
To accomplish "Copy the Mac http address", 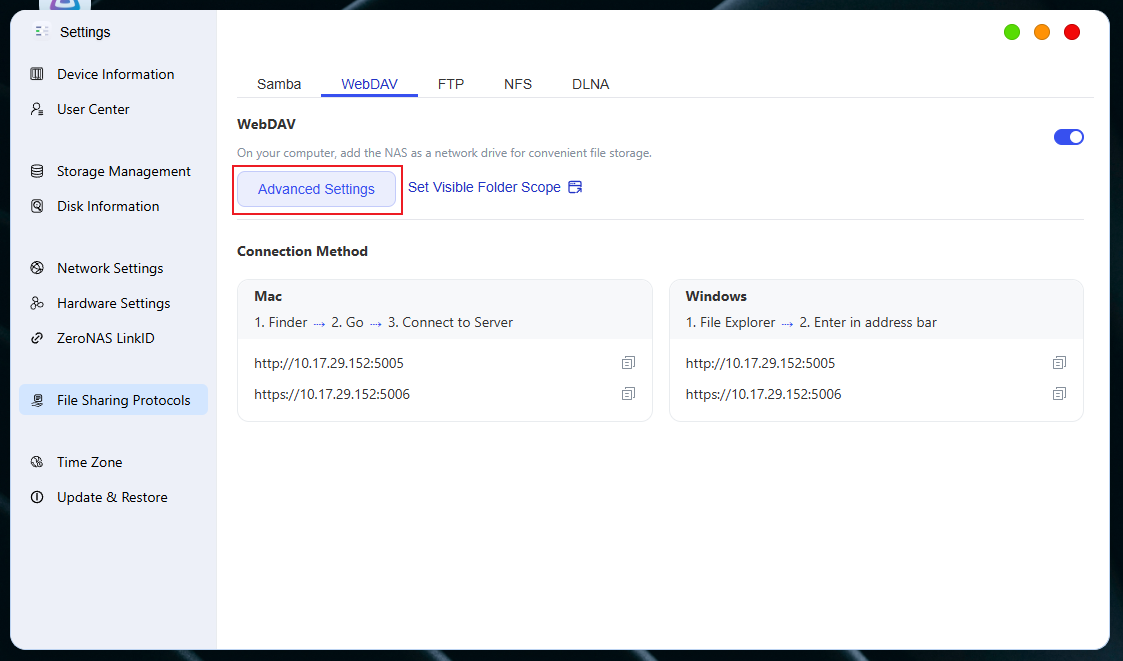I will click(628, 363).
